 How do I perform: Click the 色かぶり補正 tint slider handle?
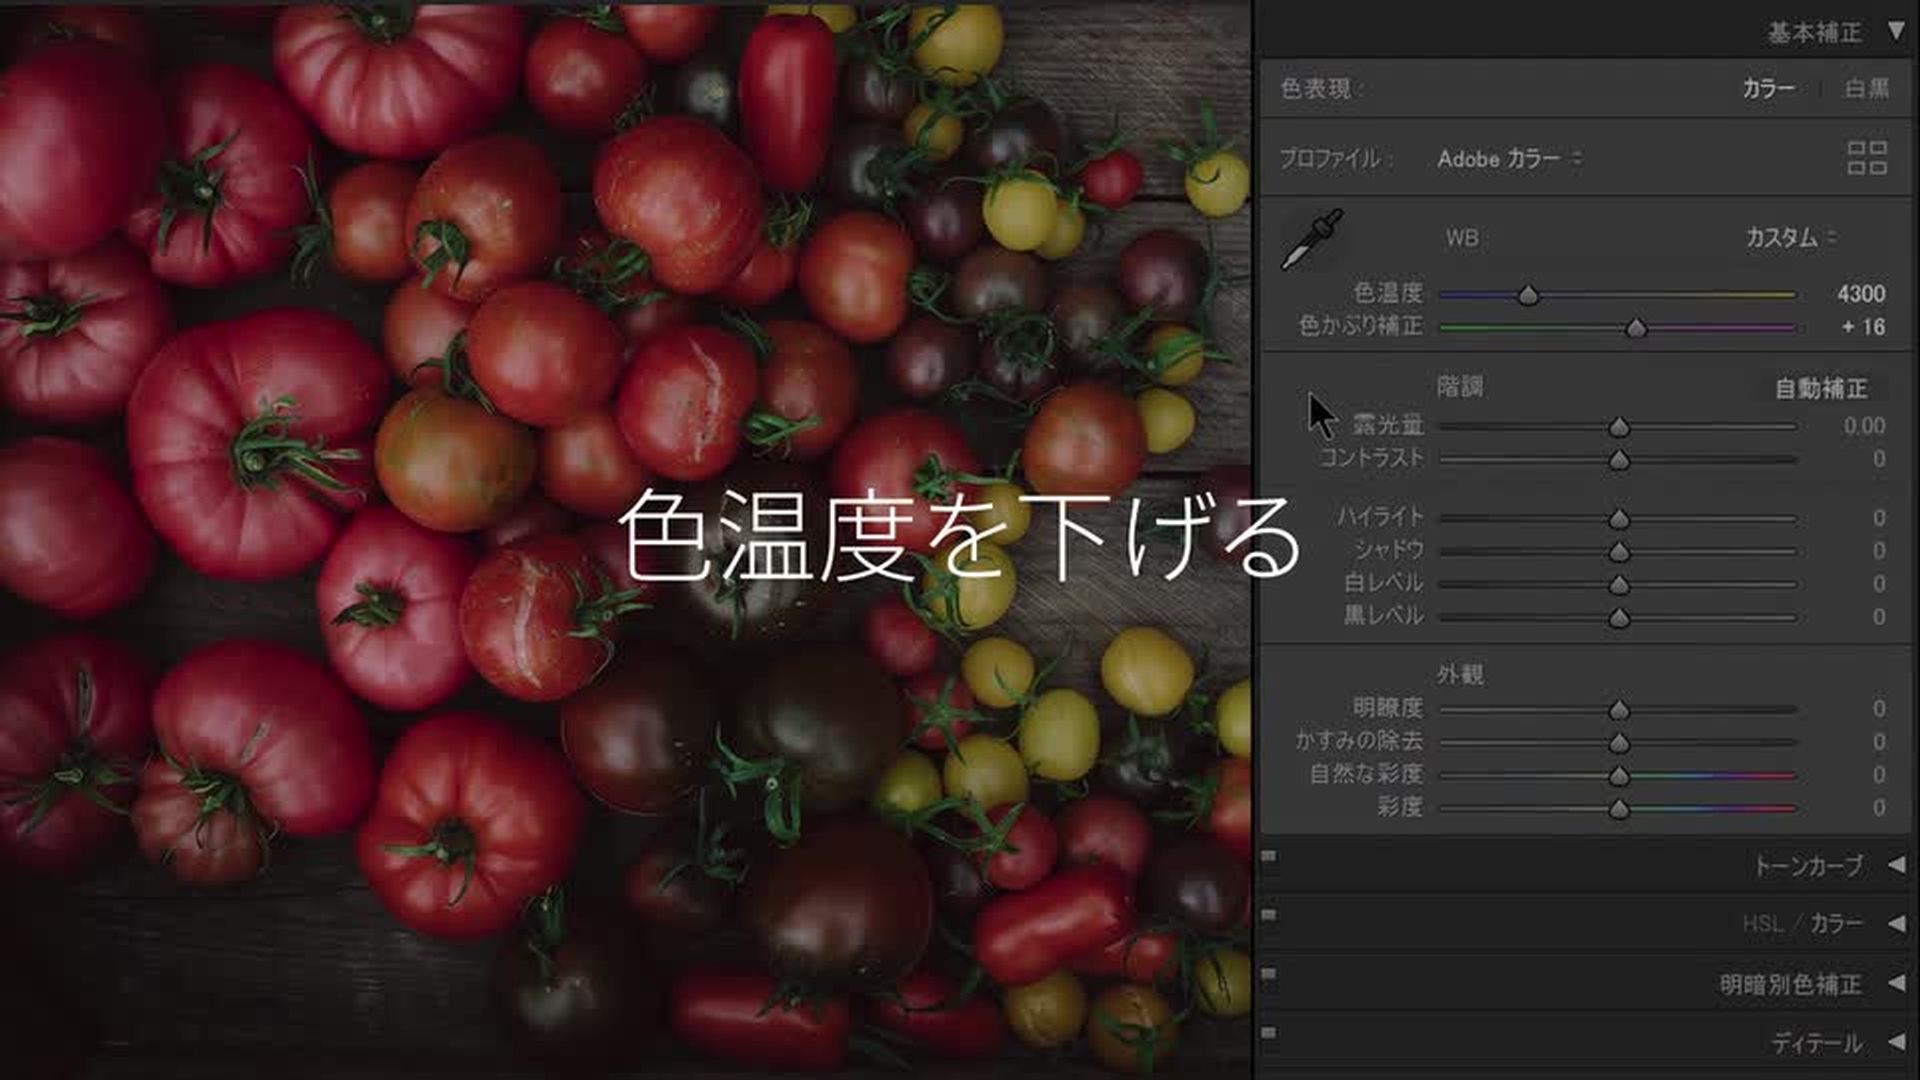[x=1636, y=328]
